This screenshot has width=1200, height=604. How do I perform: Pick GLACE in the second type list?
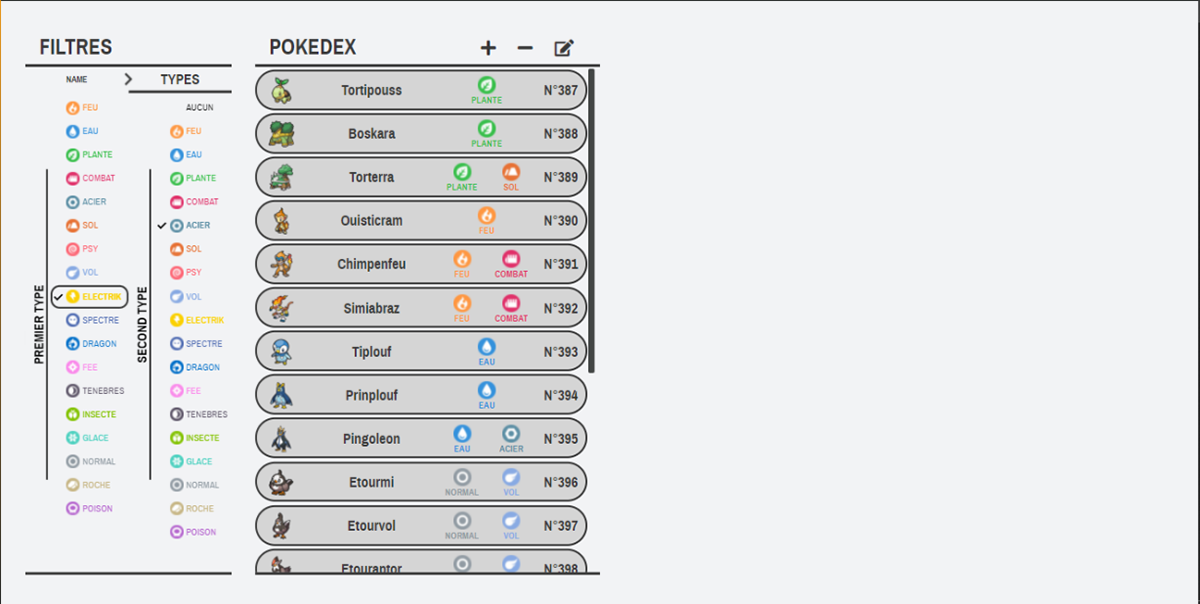click(191, 462)
